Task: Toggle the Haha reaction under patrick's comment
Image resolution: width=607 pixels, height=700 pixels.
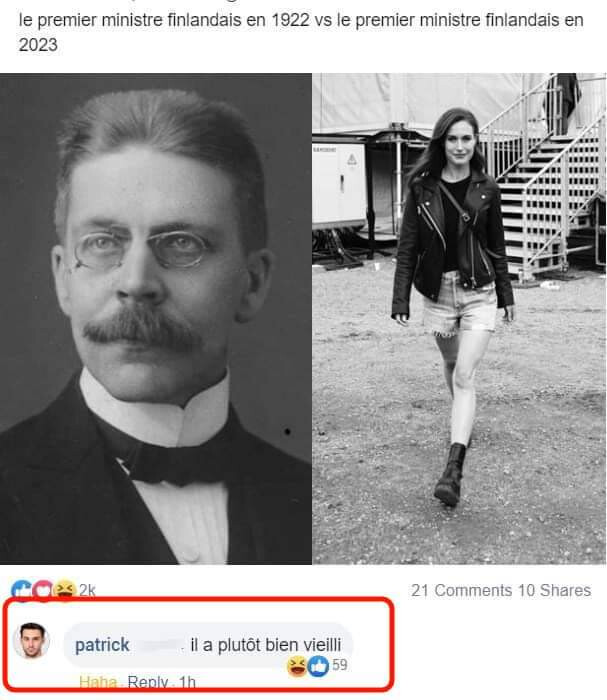Action: pos(98,682)
